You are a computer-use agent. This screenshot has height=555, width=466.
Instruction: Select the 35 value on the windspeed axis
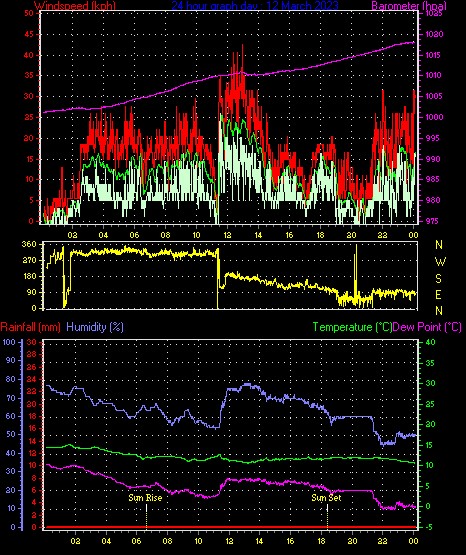(x=29, y=75)
